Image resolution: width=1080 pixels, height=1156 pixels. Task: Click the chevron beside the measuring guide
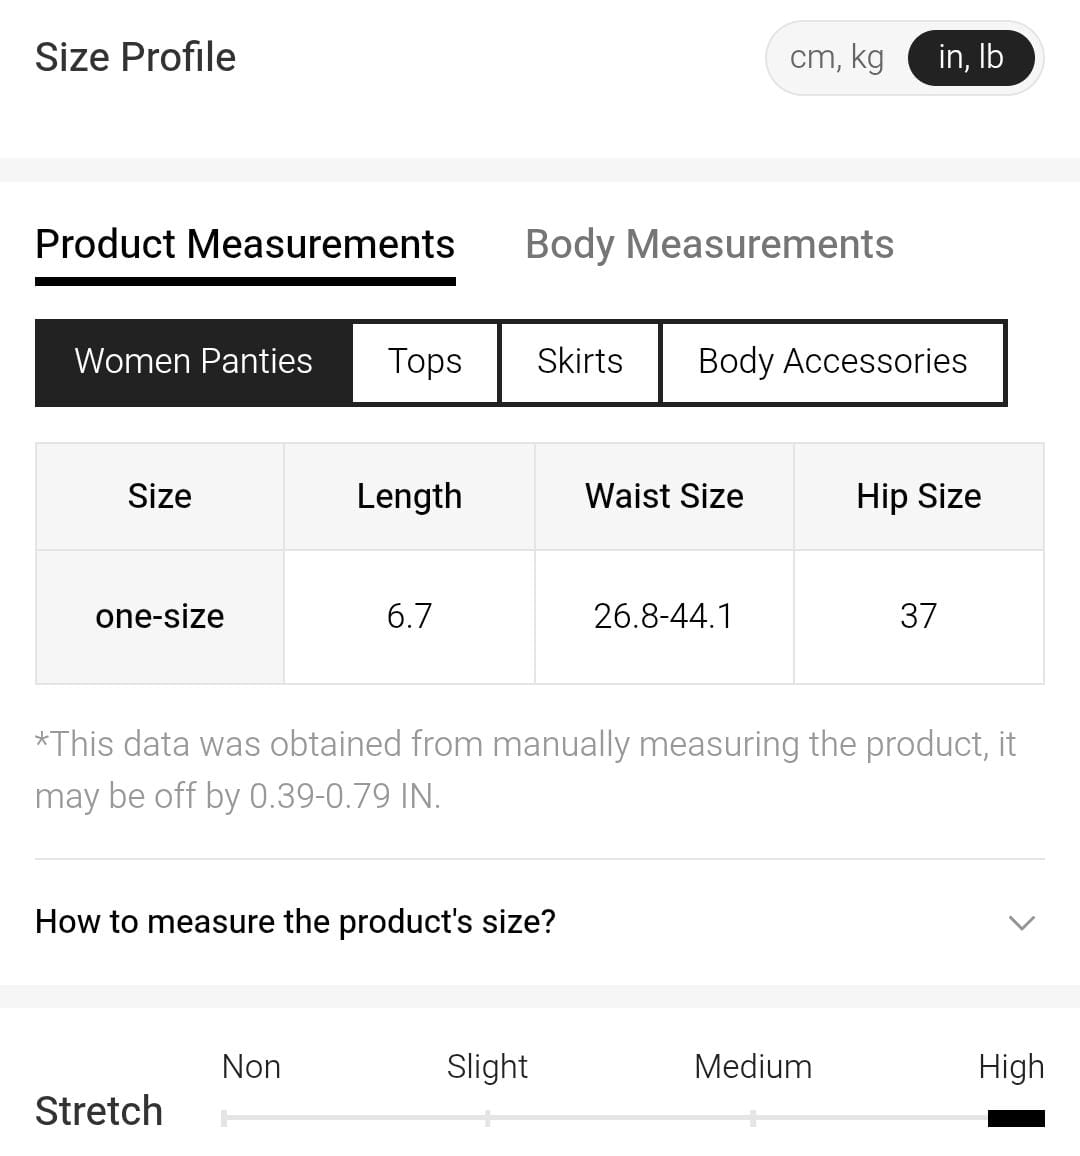coord(1021,922)
